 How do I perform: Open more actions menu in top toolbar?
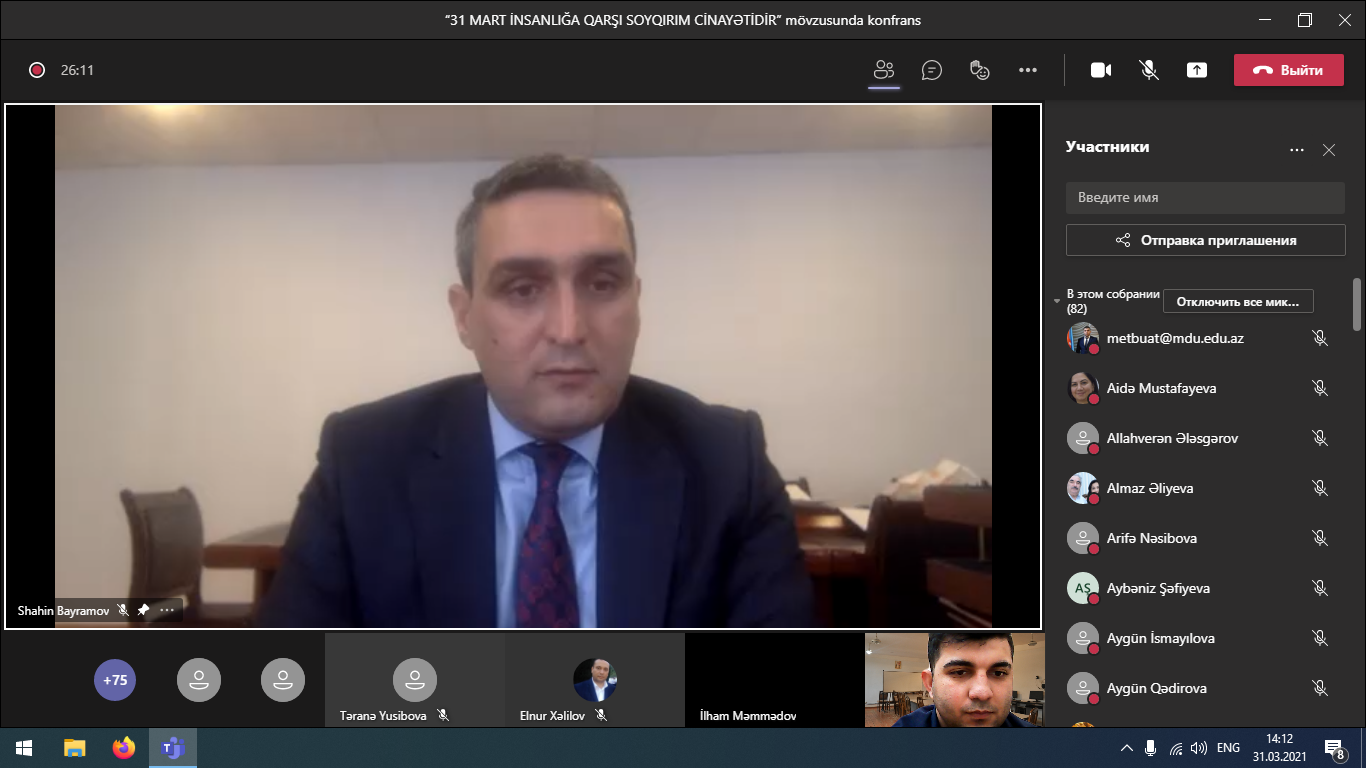click(1028, 70)
